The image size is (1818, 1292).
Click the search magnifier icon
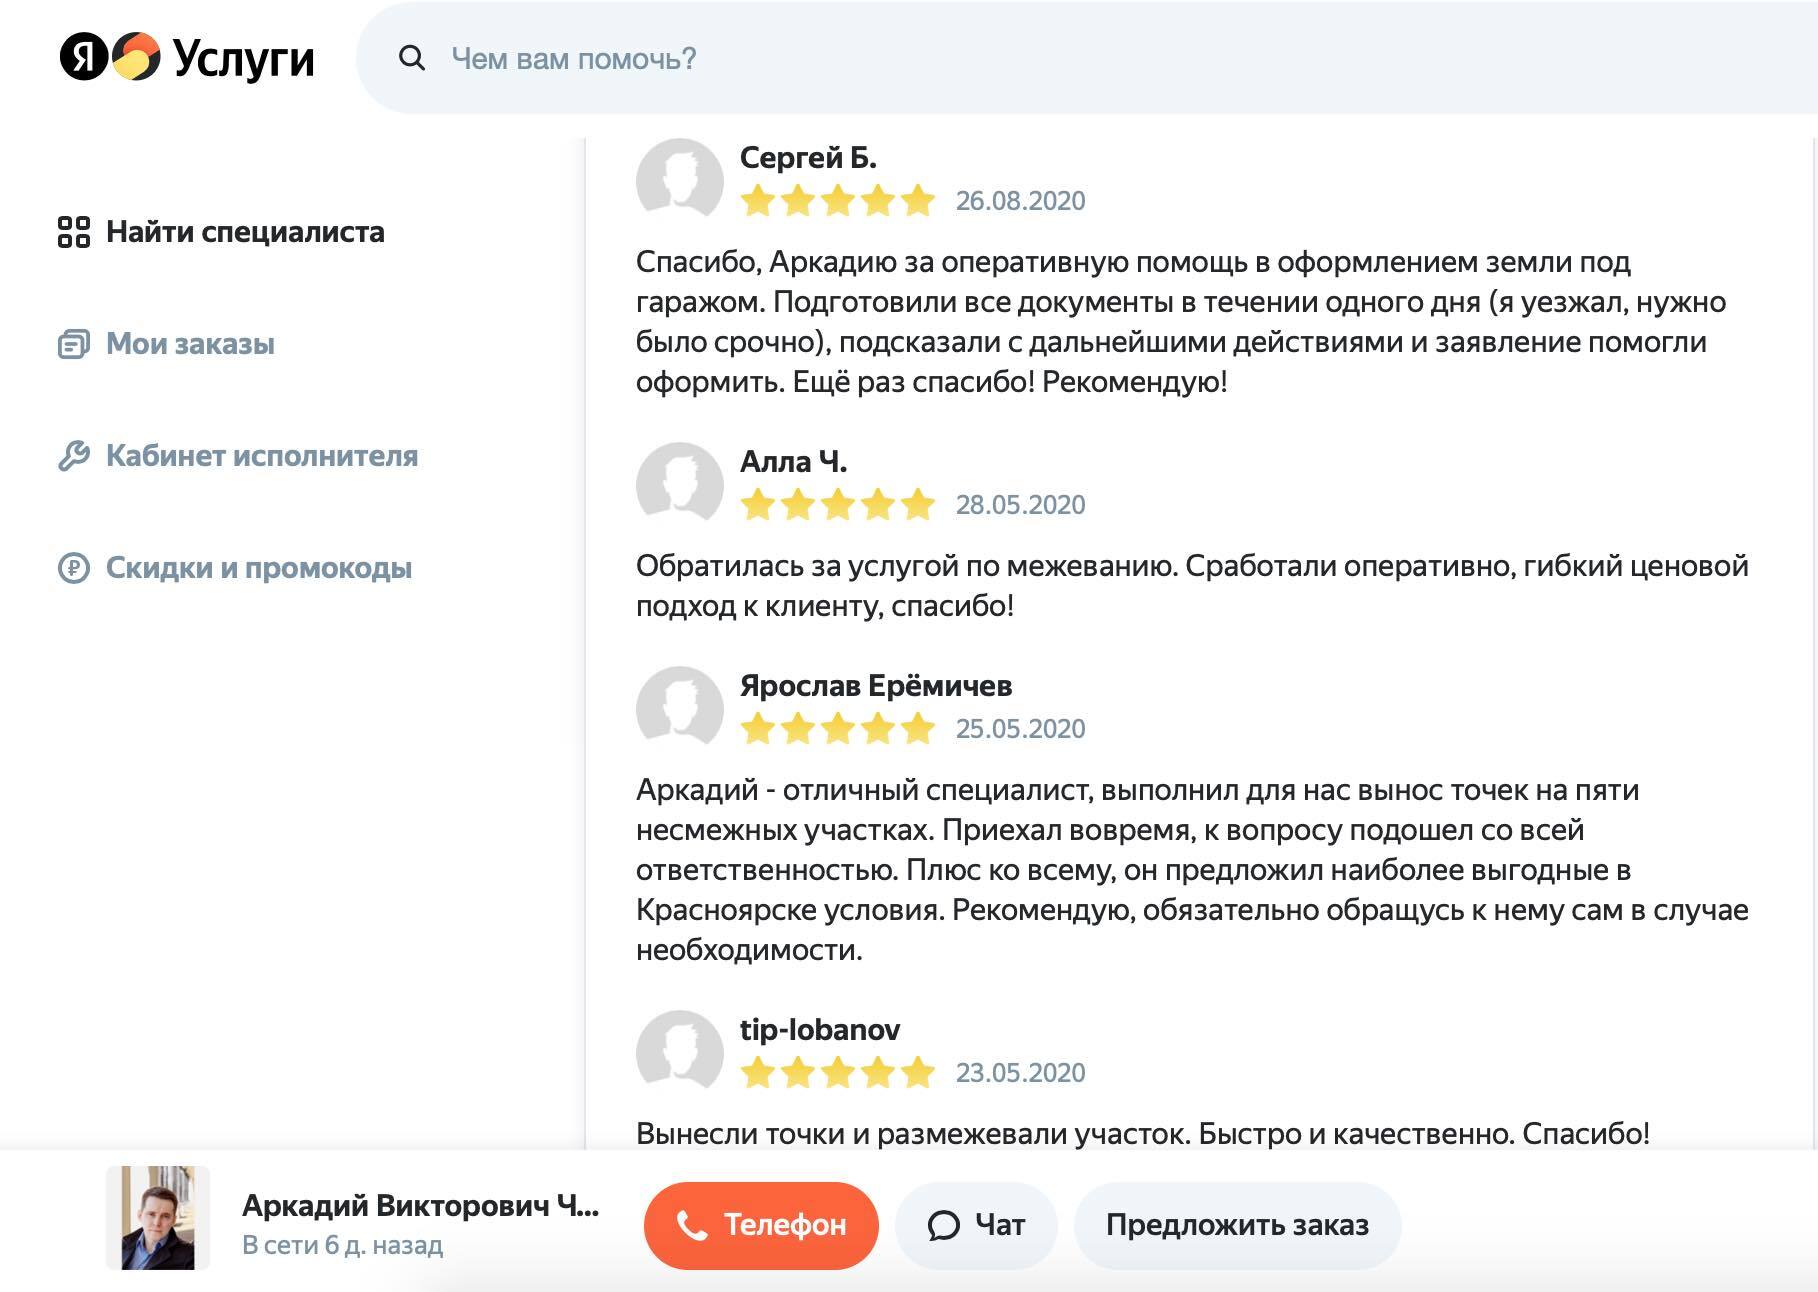point(412,58)
